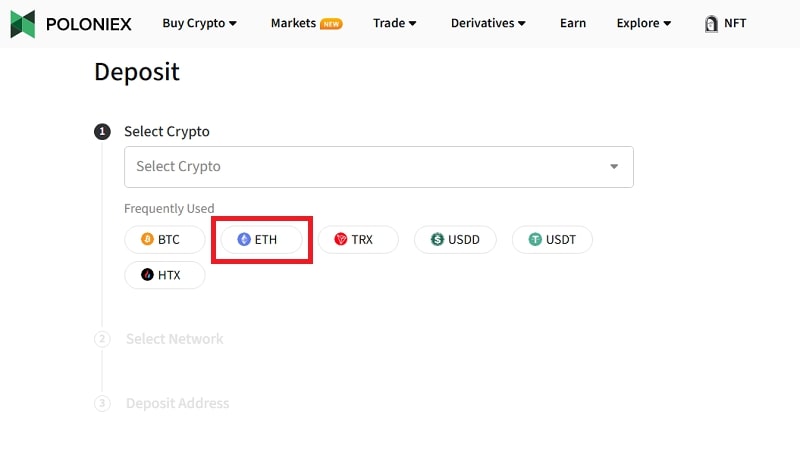Click the USDT Tether coin icon
Image resolution: width=800 pixels, height=452 pixels.
(x=535, y=240)
